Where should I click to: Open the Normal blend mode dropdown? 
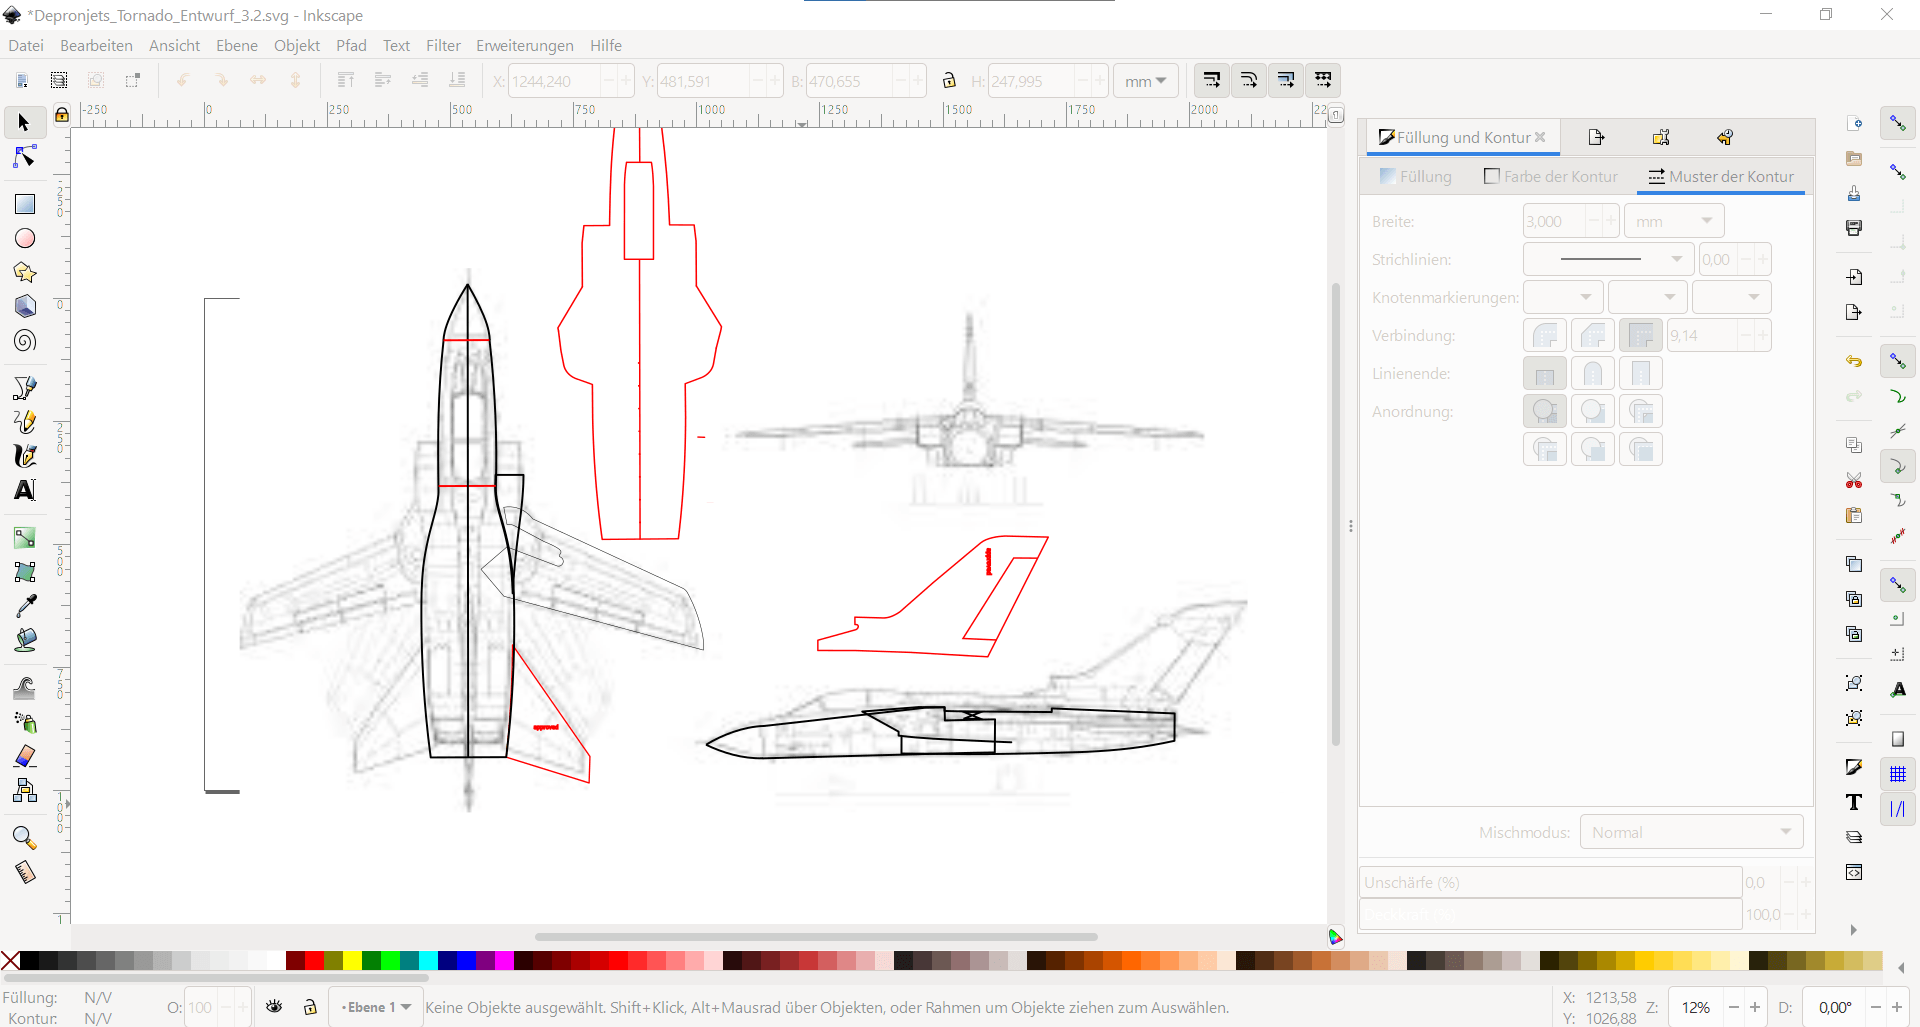pyautogui.click(x=1690, y=831)
